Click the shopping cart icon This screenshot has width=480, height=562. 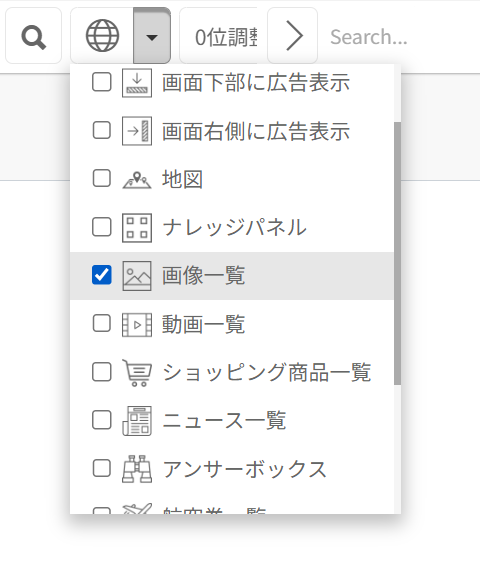(x=137, y=373)
